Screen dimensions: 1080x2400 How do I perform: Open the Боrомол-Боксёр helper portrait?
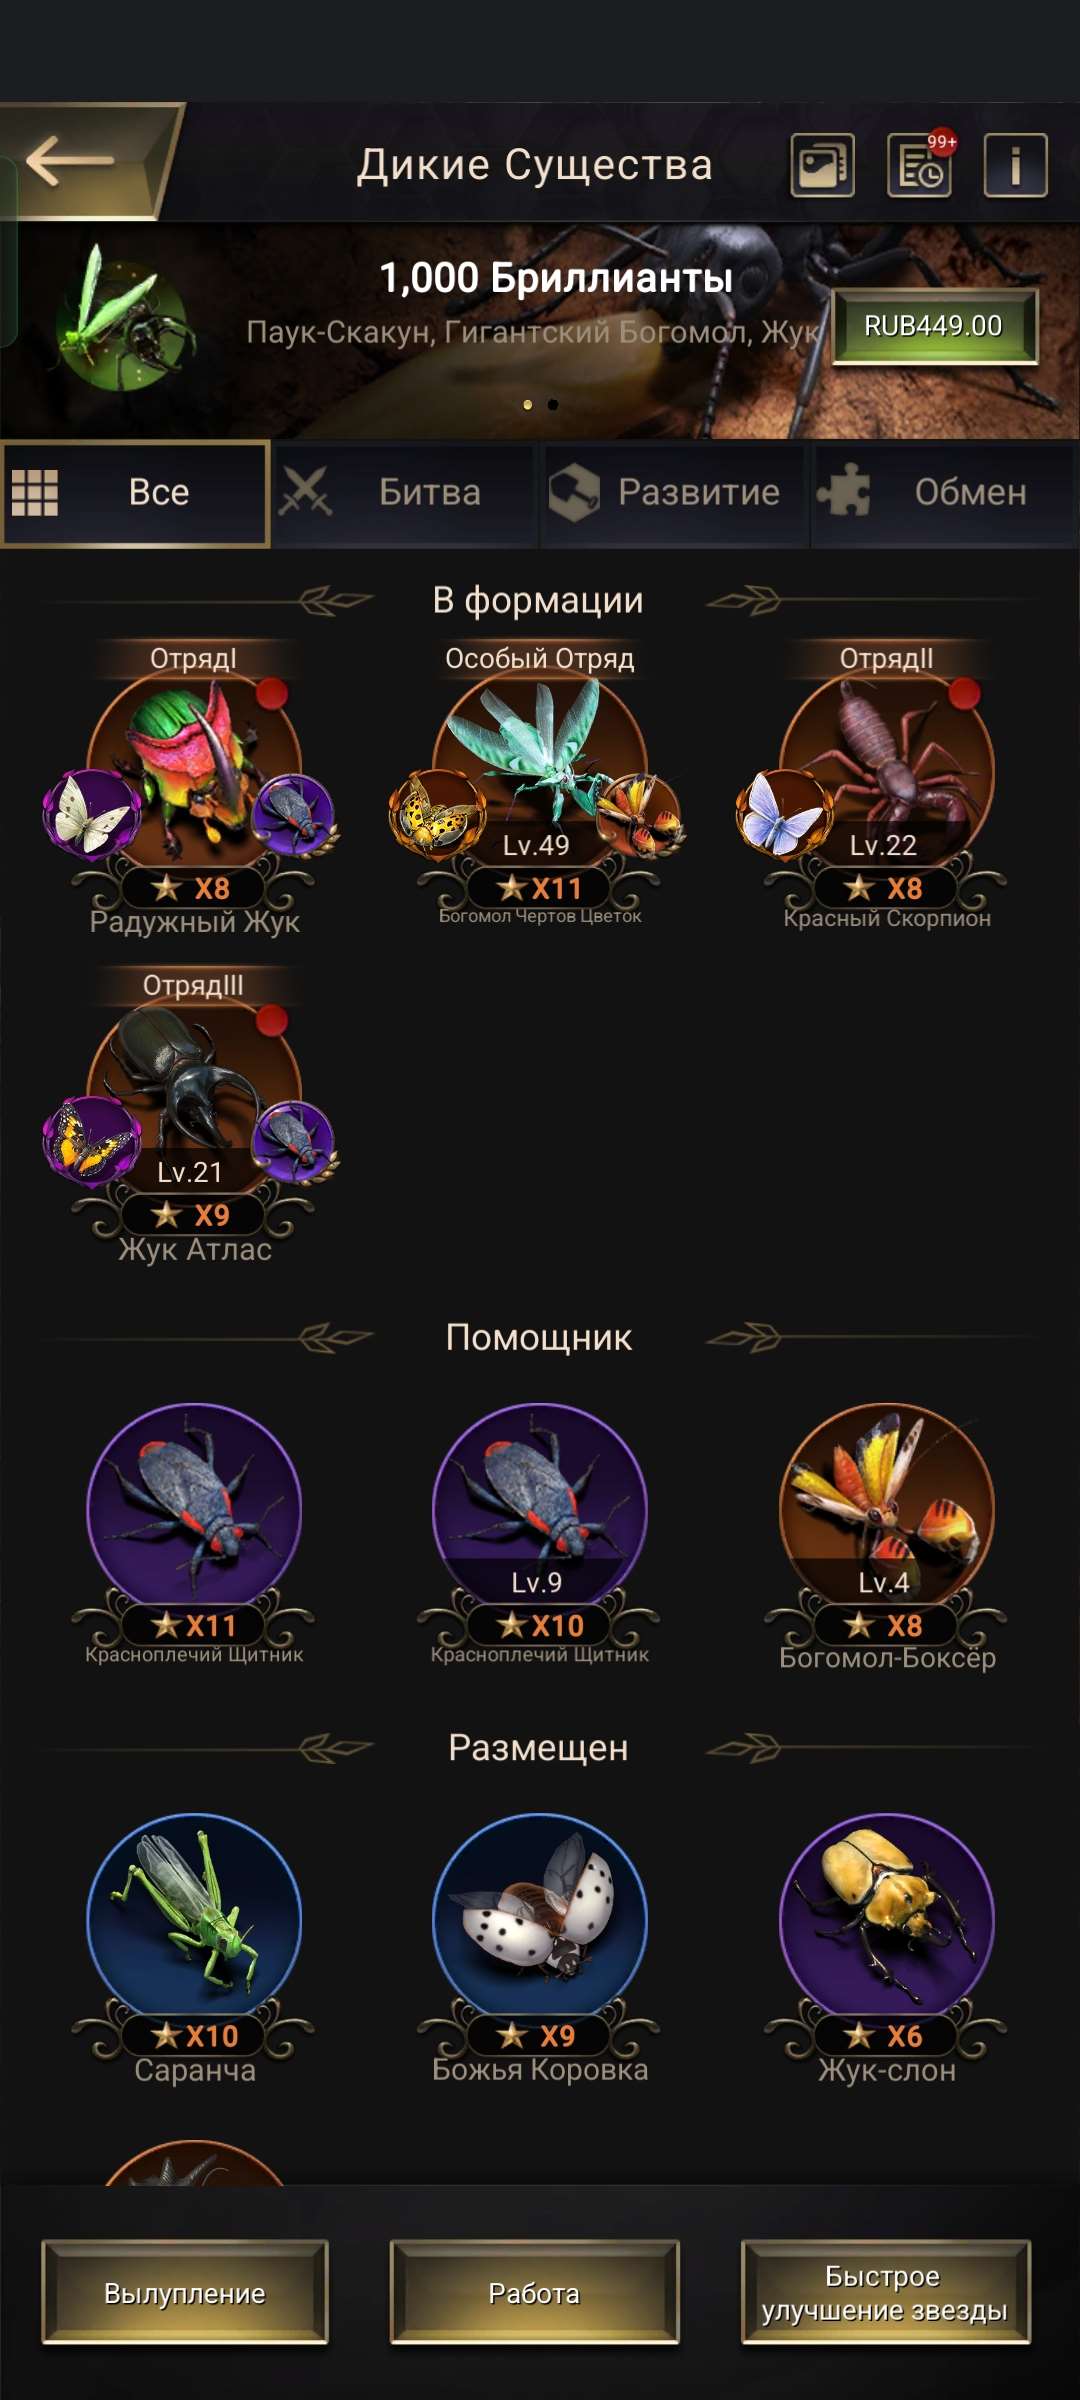[886, 1535]
